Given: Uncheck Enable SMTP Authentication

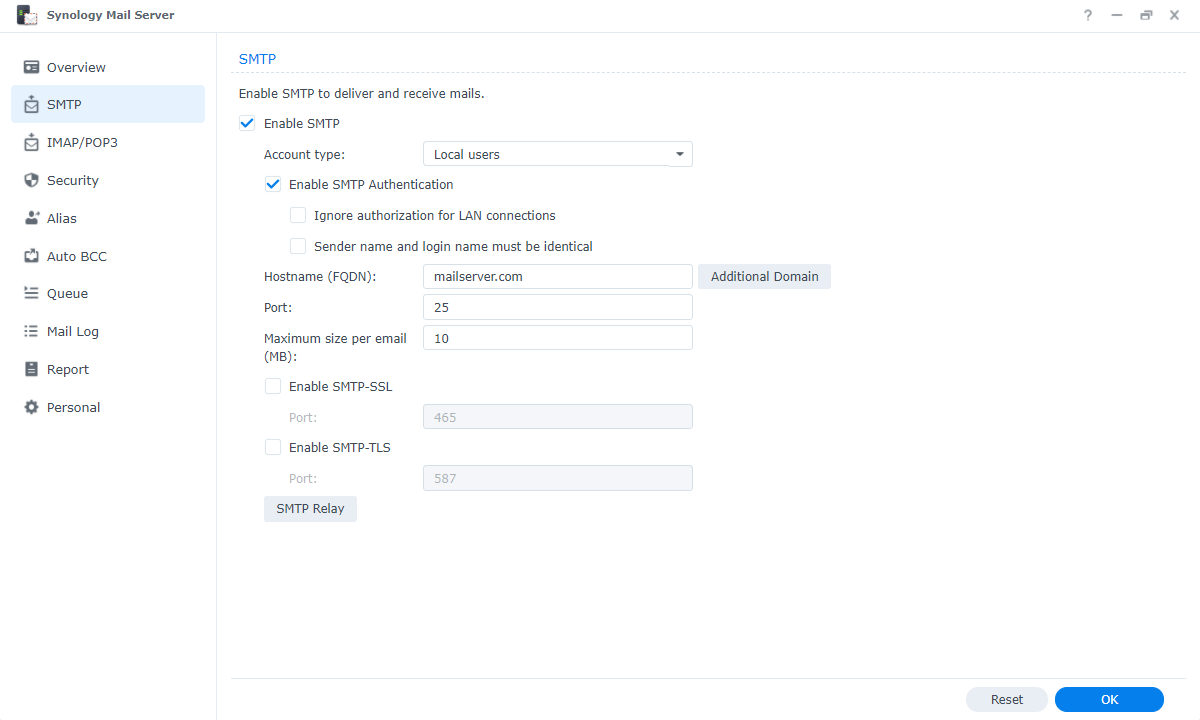Looking at the screenshot, I should pyautogui.click(x=272, y=184).
